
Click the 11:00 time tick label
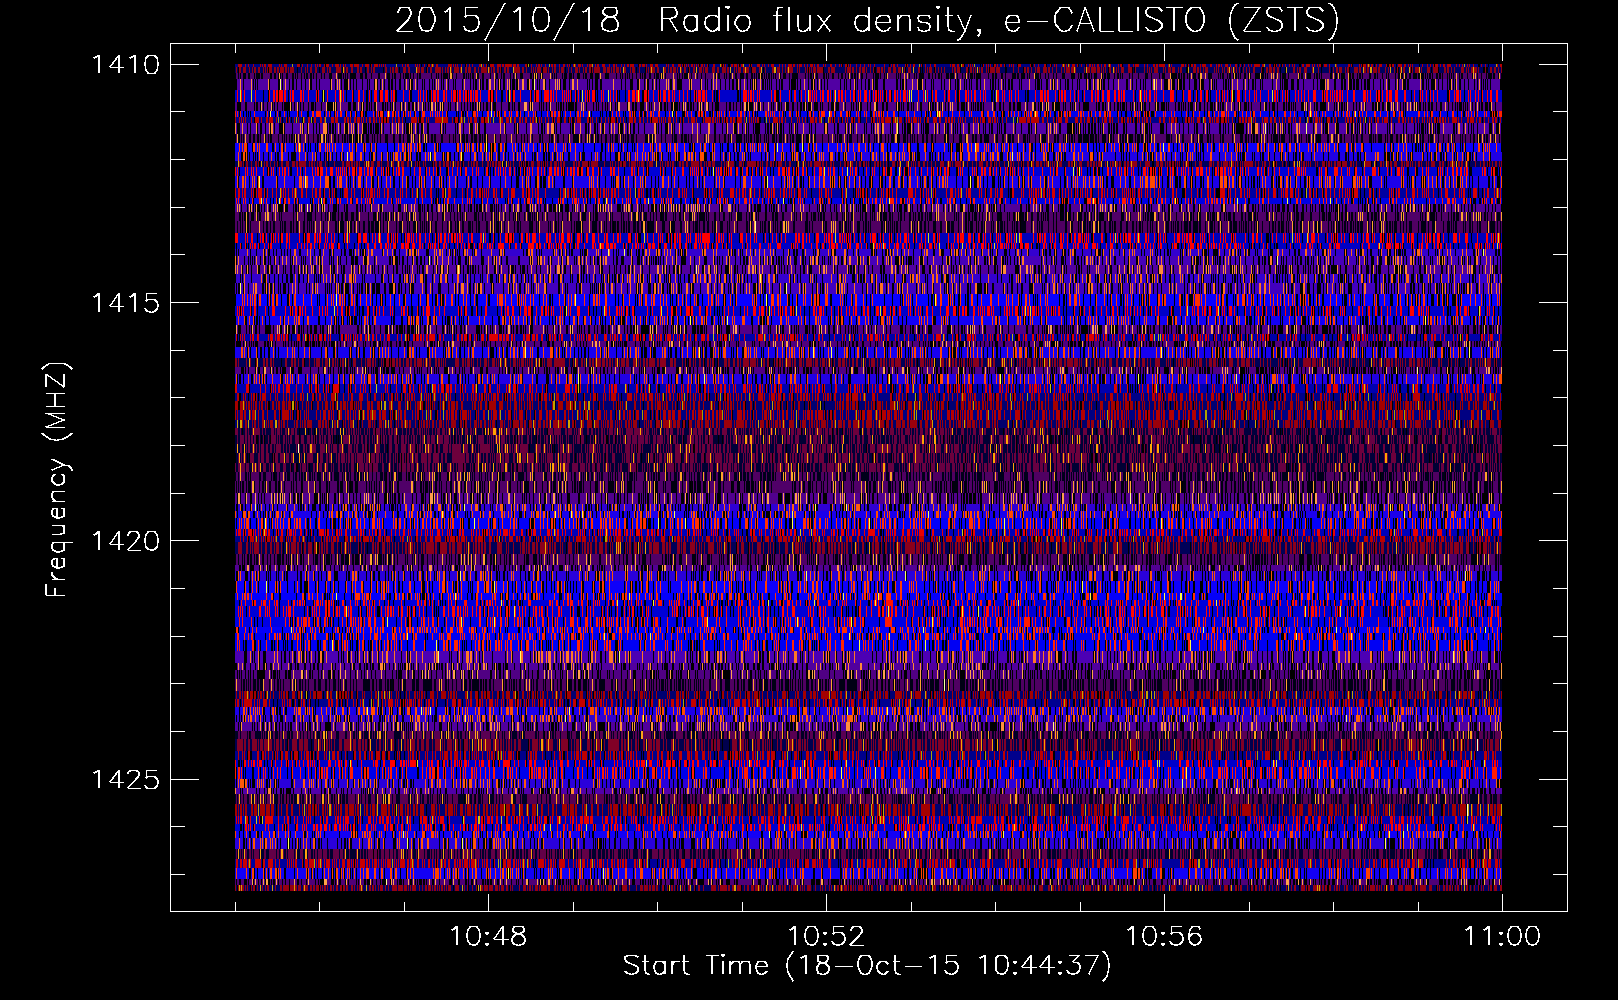[1502, 936]
